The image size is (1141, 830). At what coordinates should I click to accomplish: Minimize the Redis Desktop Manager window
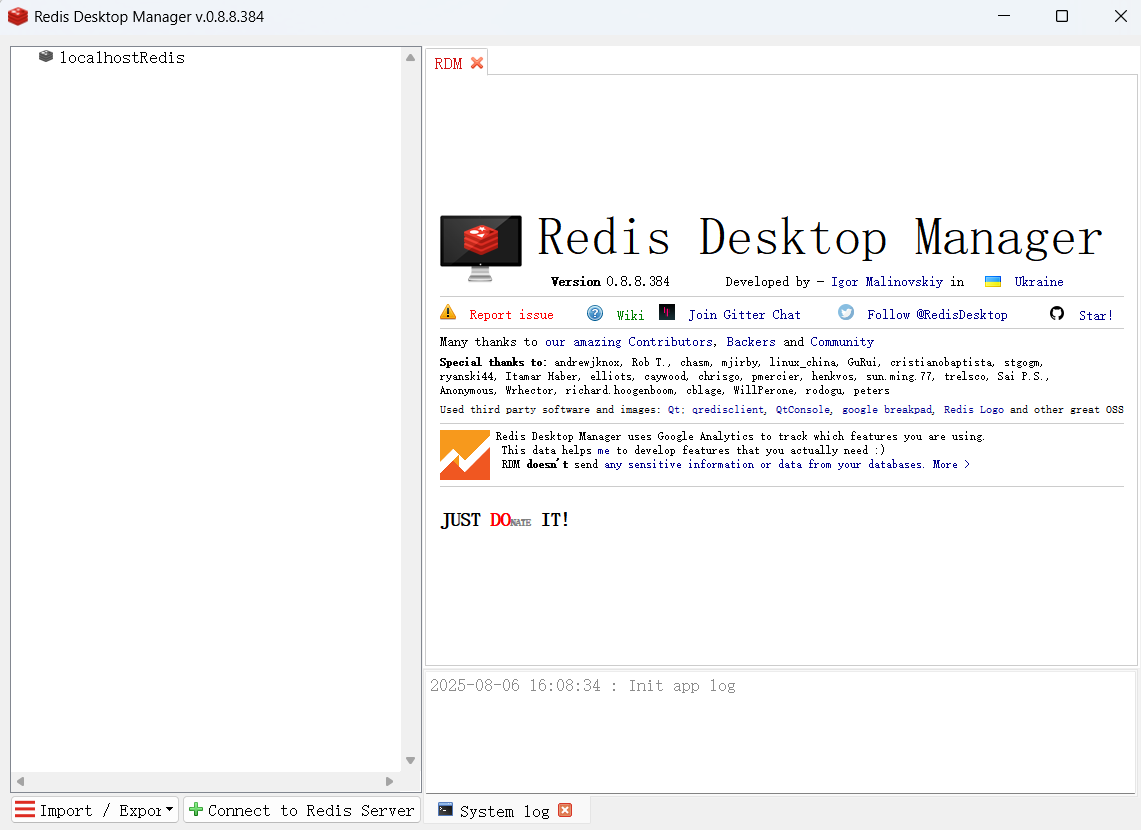coord(1004,16)
